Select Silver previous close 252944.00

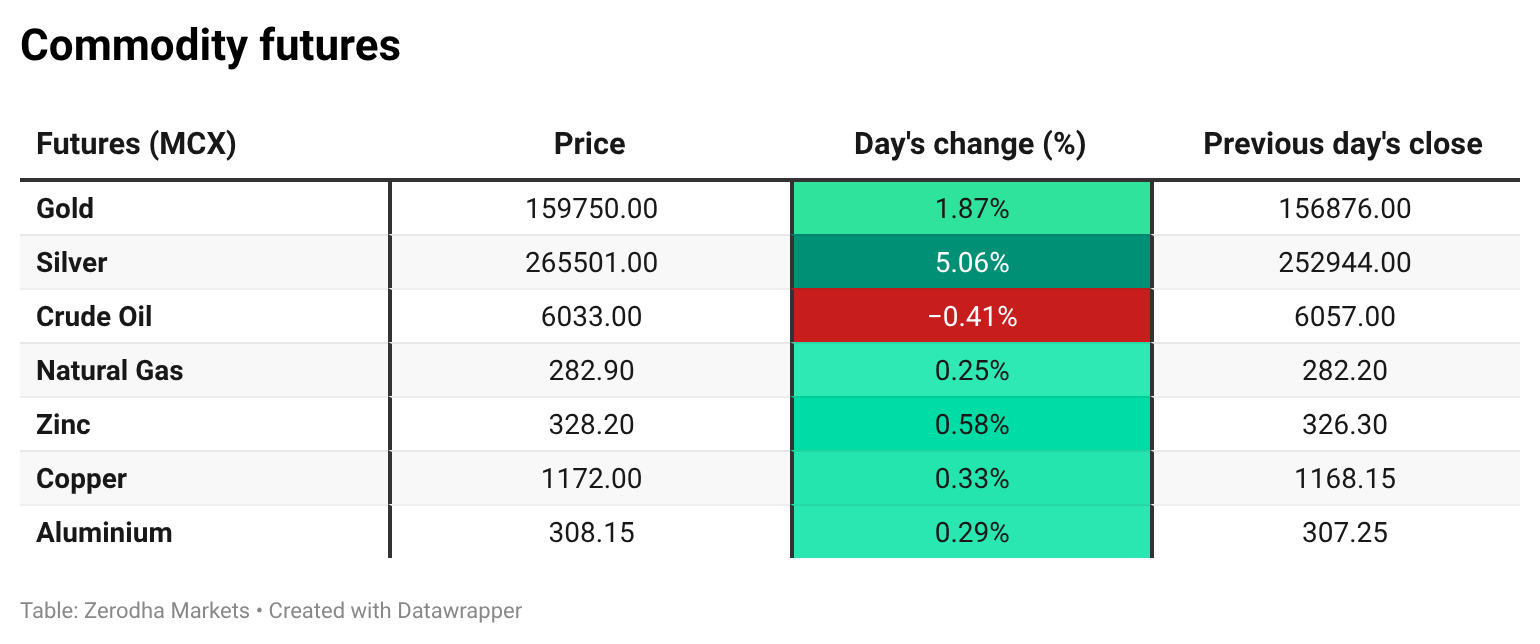pos(1344,263)
